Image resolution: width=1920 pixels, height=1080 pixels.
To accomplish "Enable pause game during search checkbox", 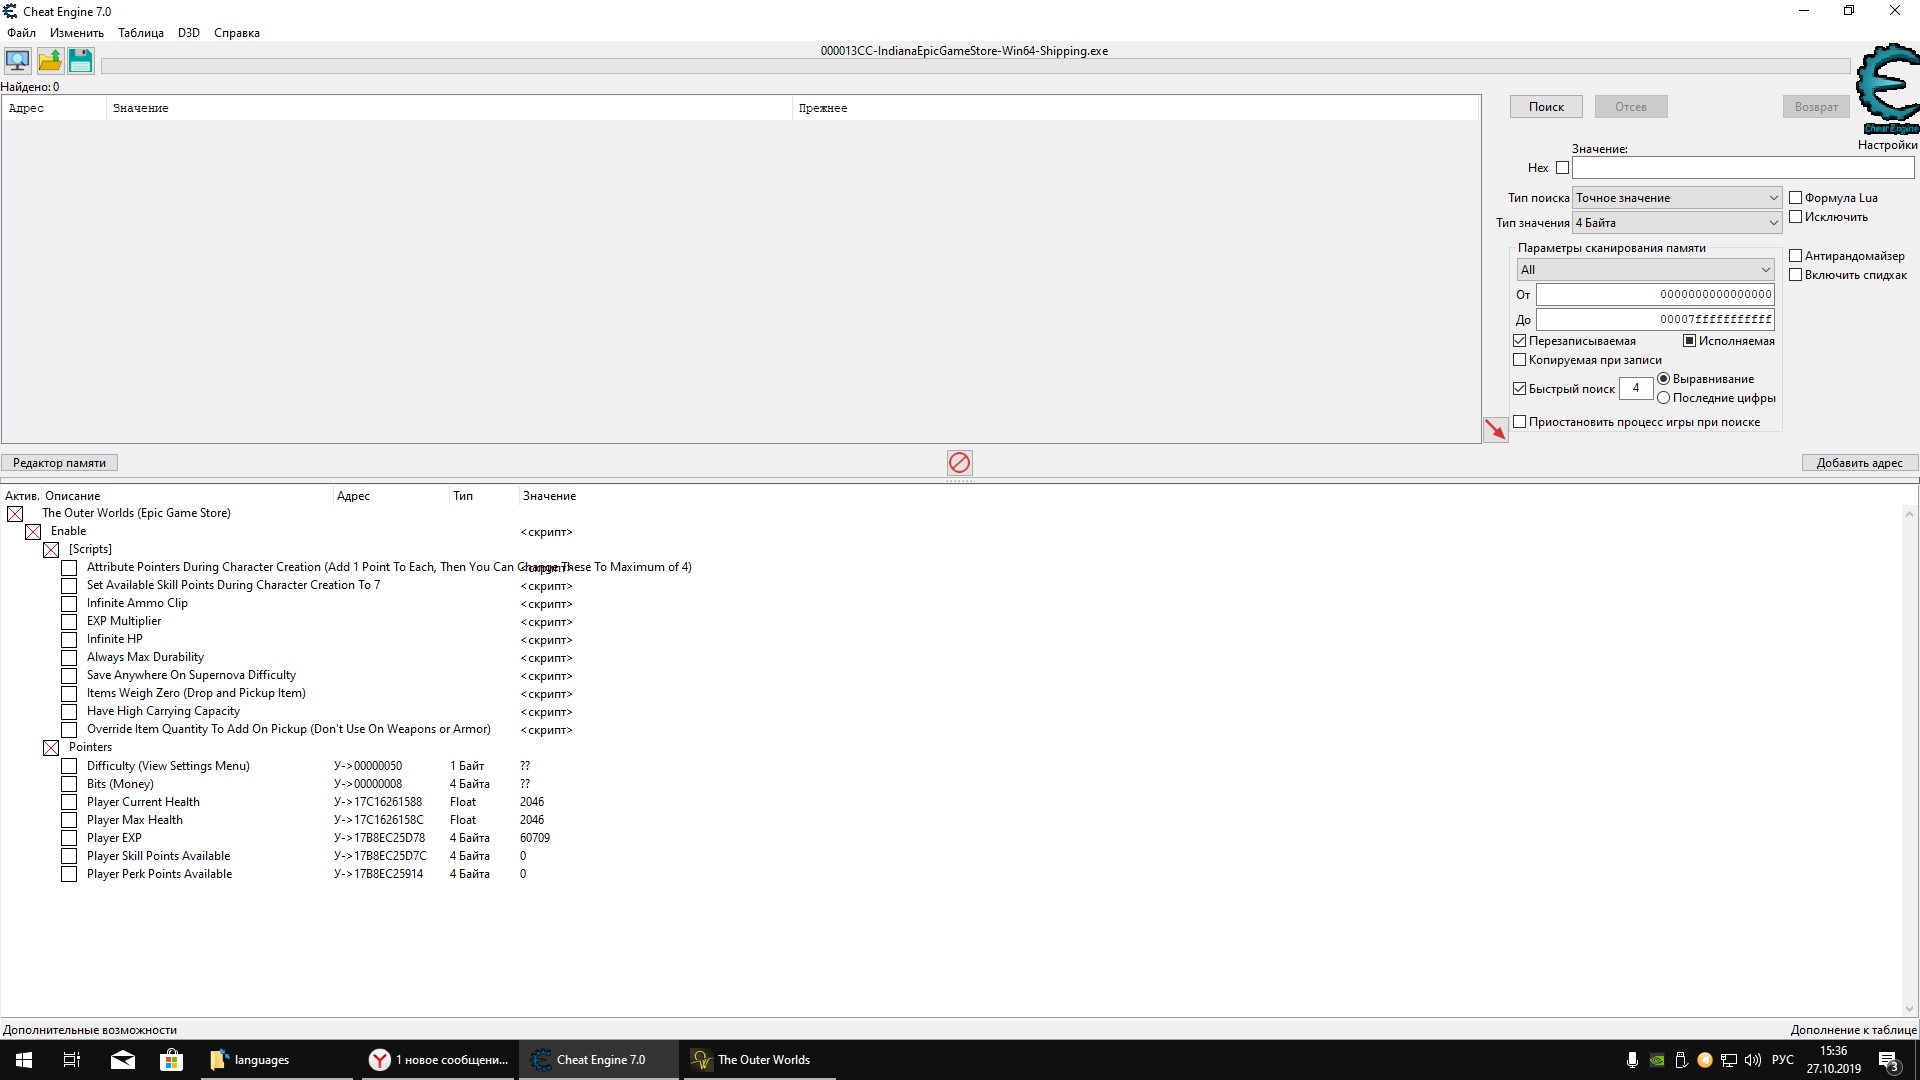I will tap(1519, 422).
